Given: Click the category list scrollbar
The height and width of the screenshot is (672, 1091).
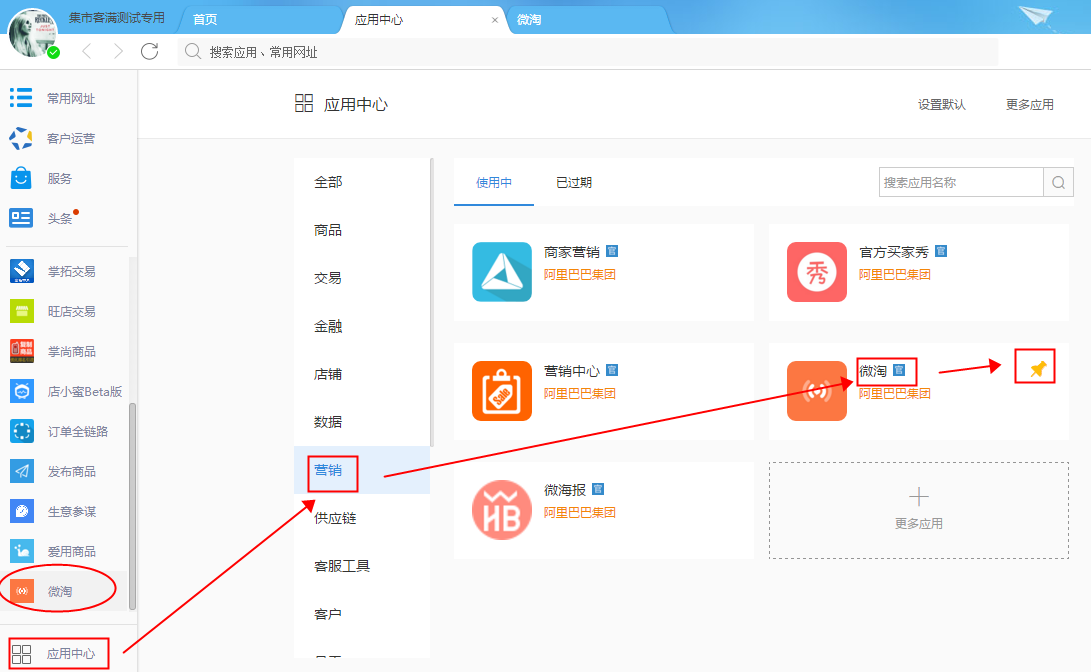Looking at the screenshot, I should 432,303.
